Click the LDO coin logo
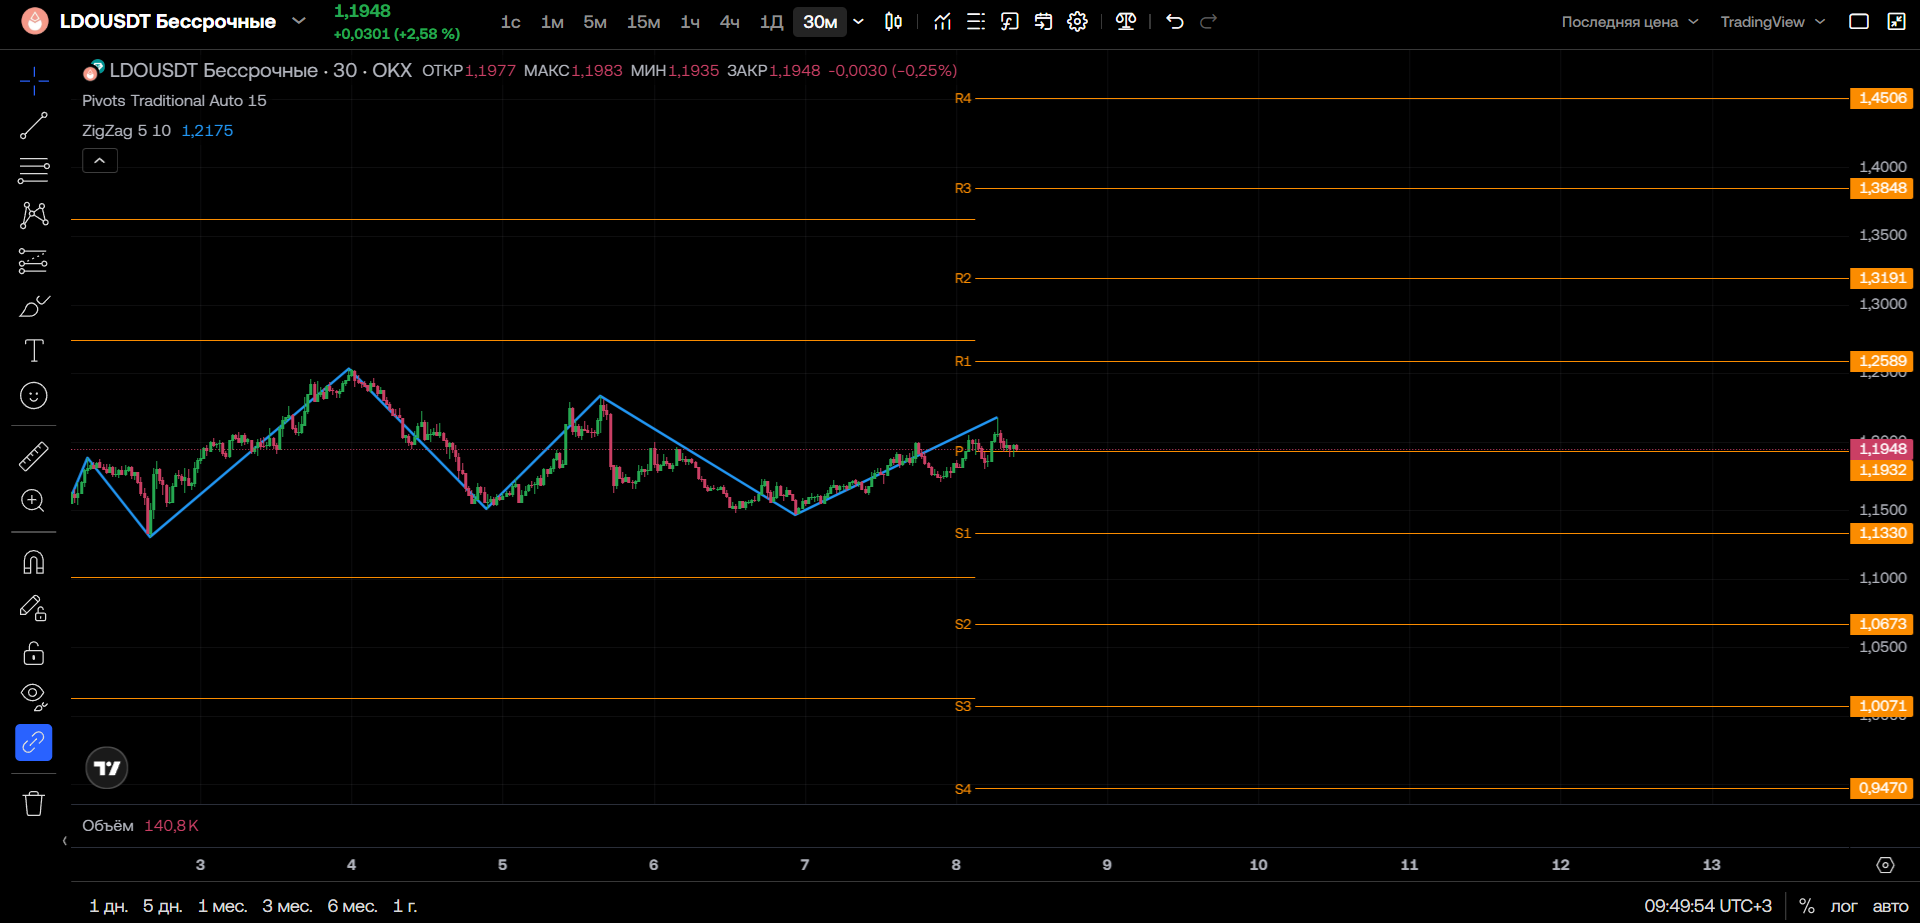Viewport: 1920px width, 923px height. click(x=35, y=21)
